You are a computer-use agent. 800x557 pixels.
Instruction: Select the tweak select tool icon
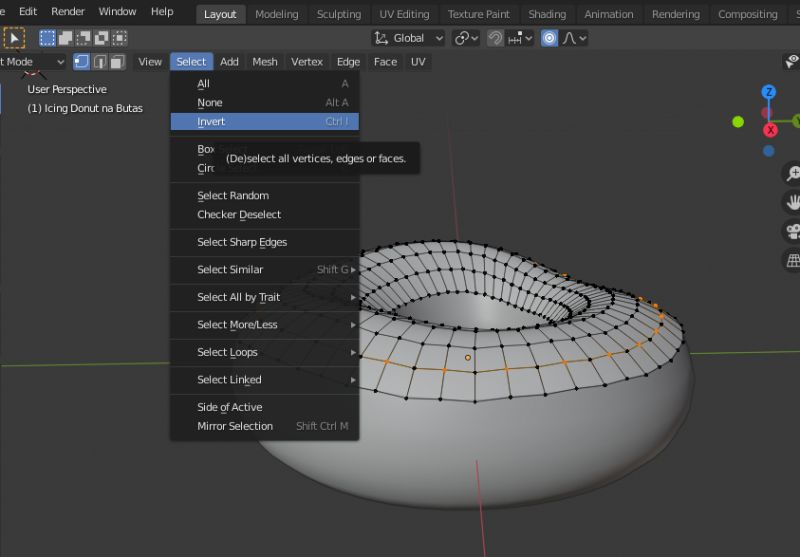(x=14, y=38)
